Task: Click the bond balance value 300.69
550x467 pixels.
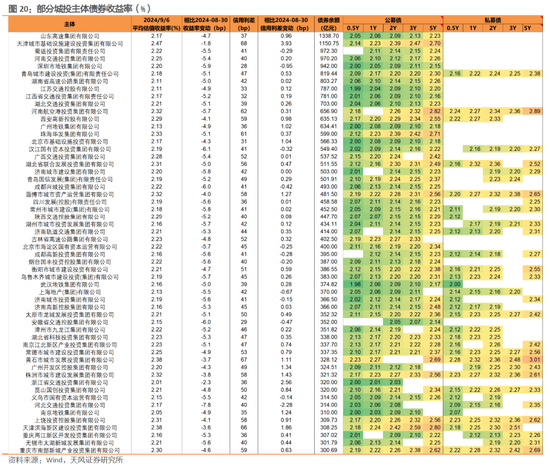Action: pos(329,450)
